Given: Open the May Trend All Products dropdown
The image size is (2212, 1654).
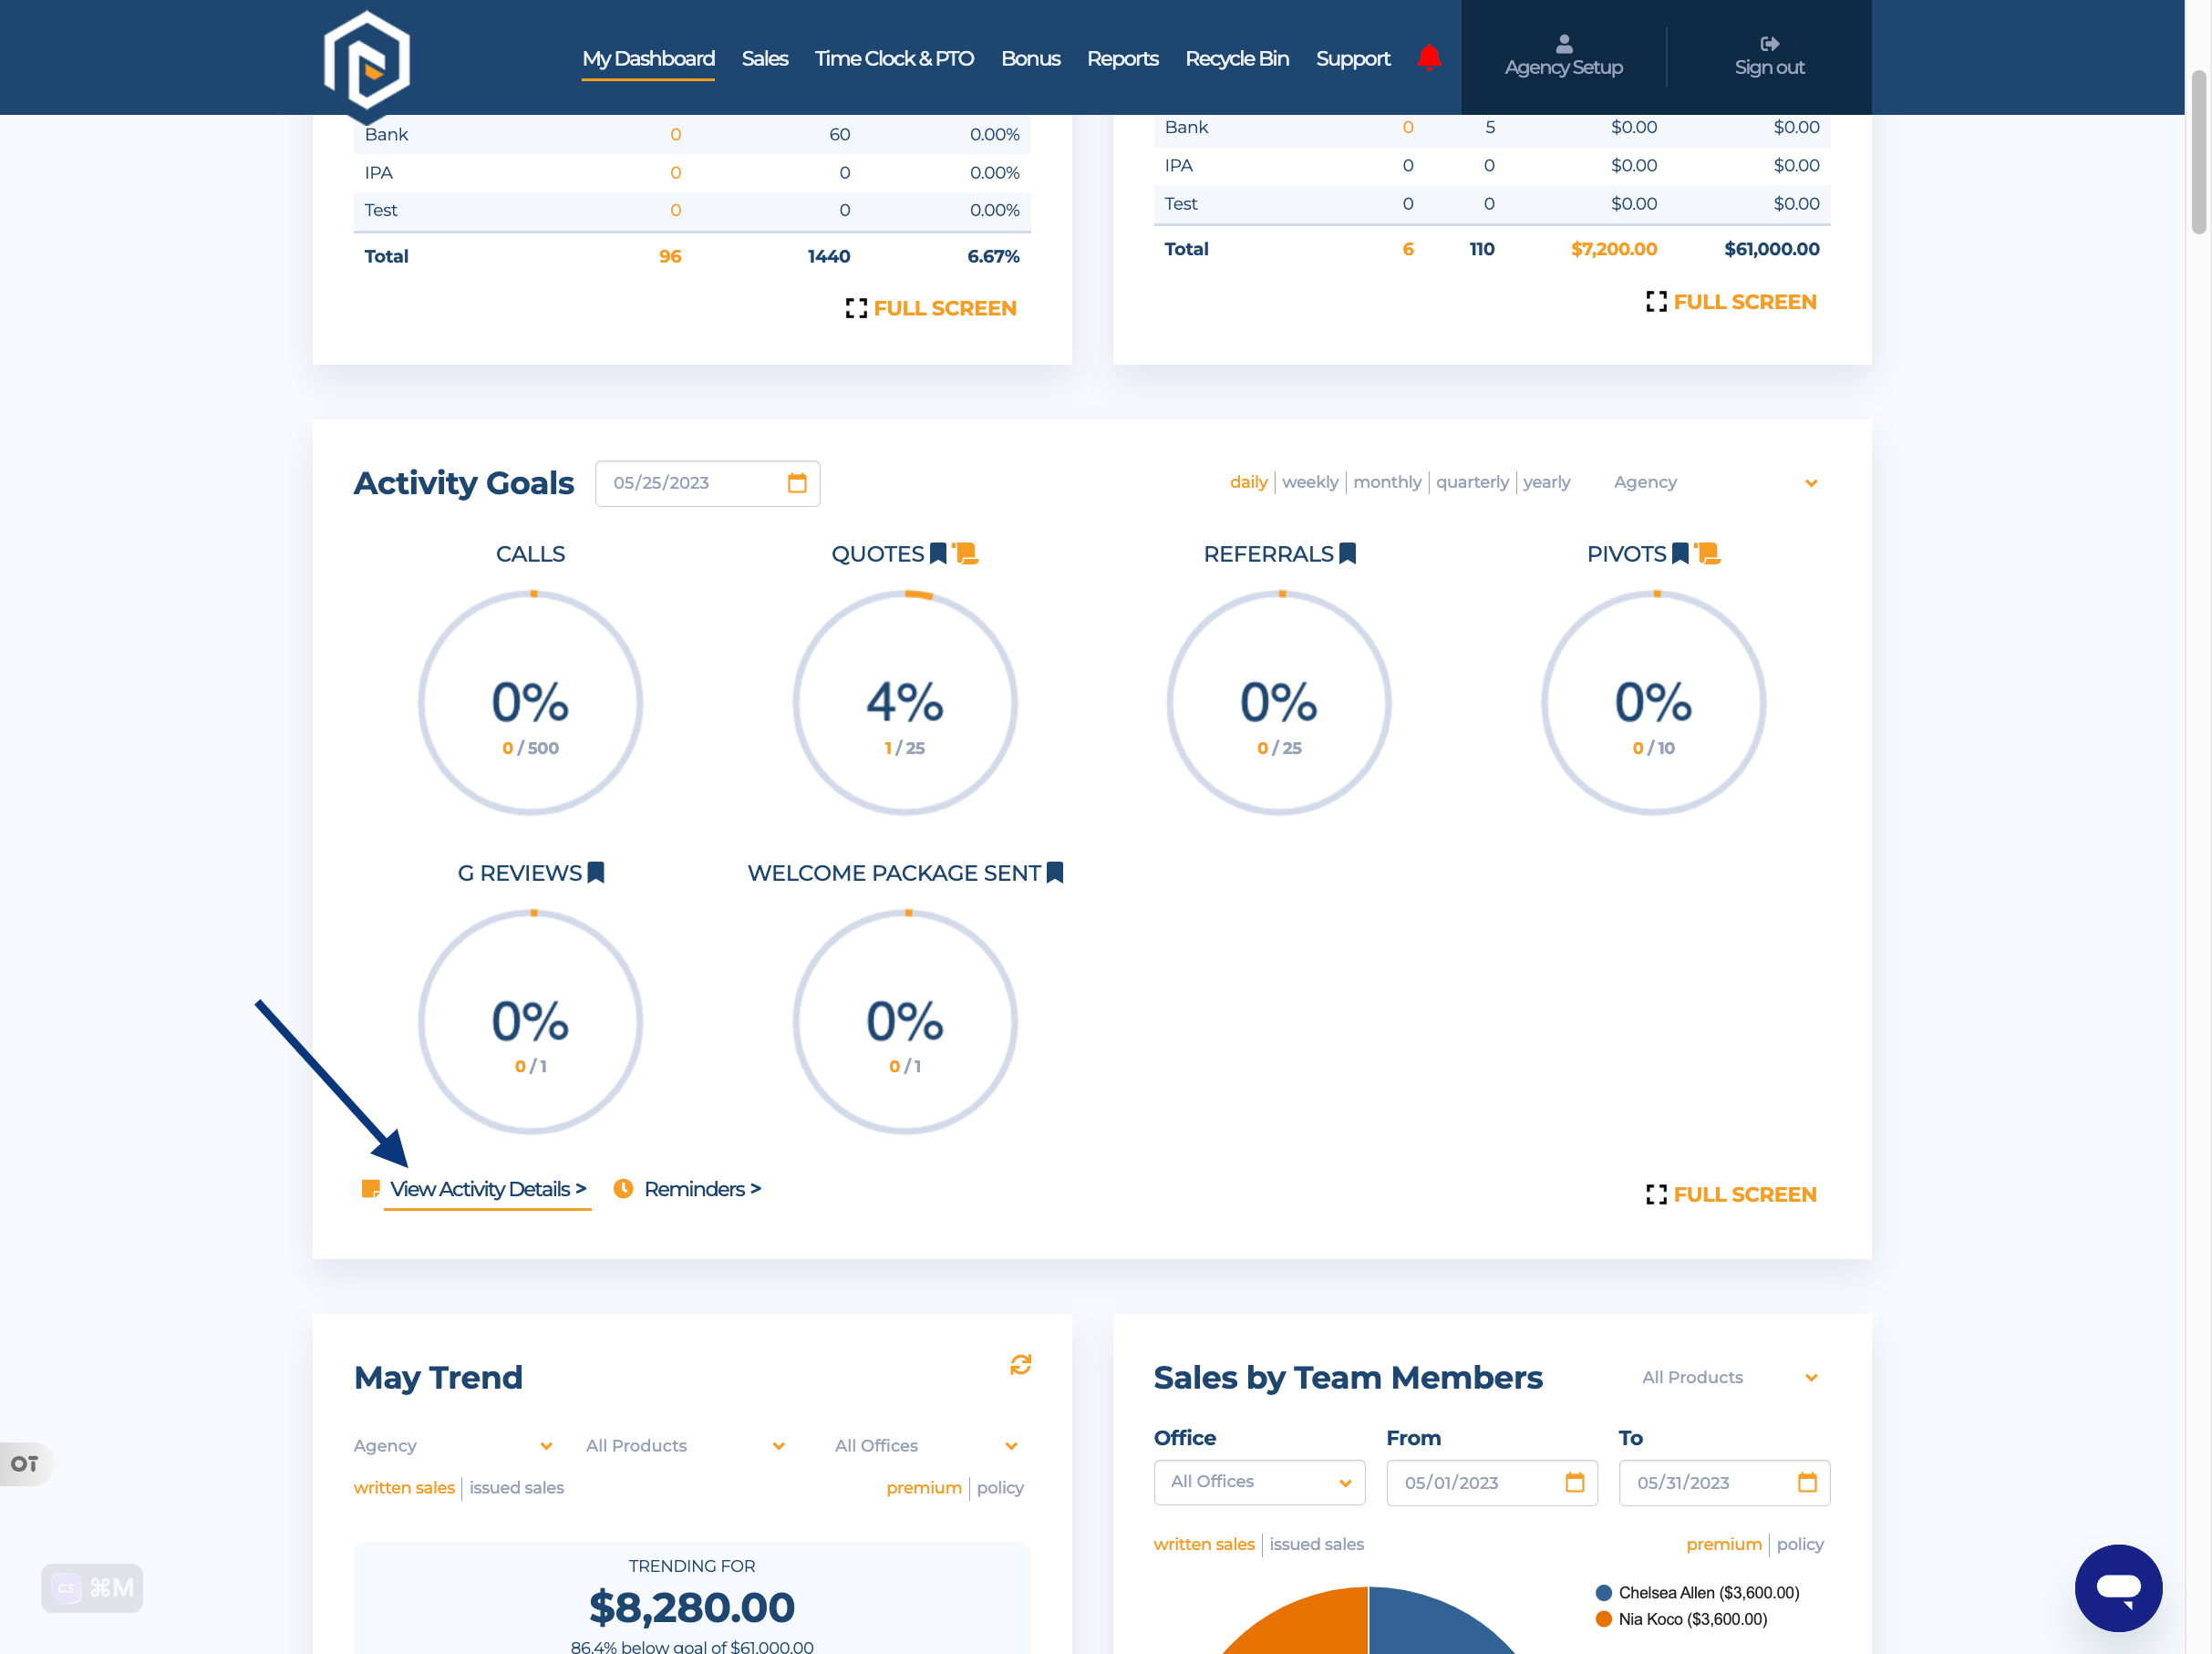Looking at the screenshot, I should 686,1445.
